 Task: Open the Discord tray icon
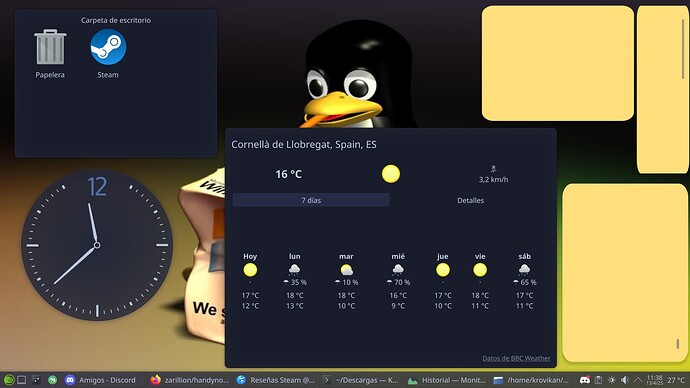pos(585,380)
